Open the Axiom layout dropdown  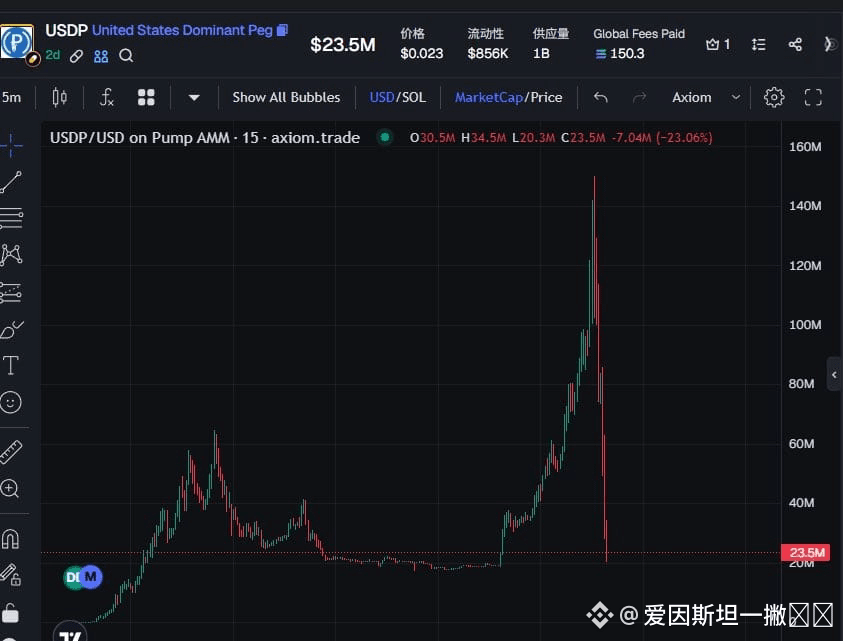pyautogui.click(x=705, y=97)
